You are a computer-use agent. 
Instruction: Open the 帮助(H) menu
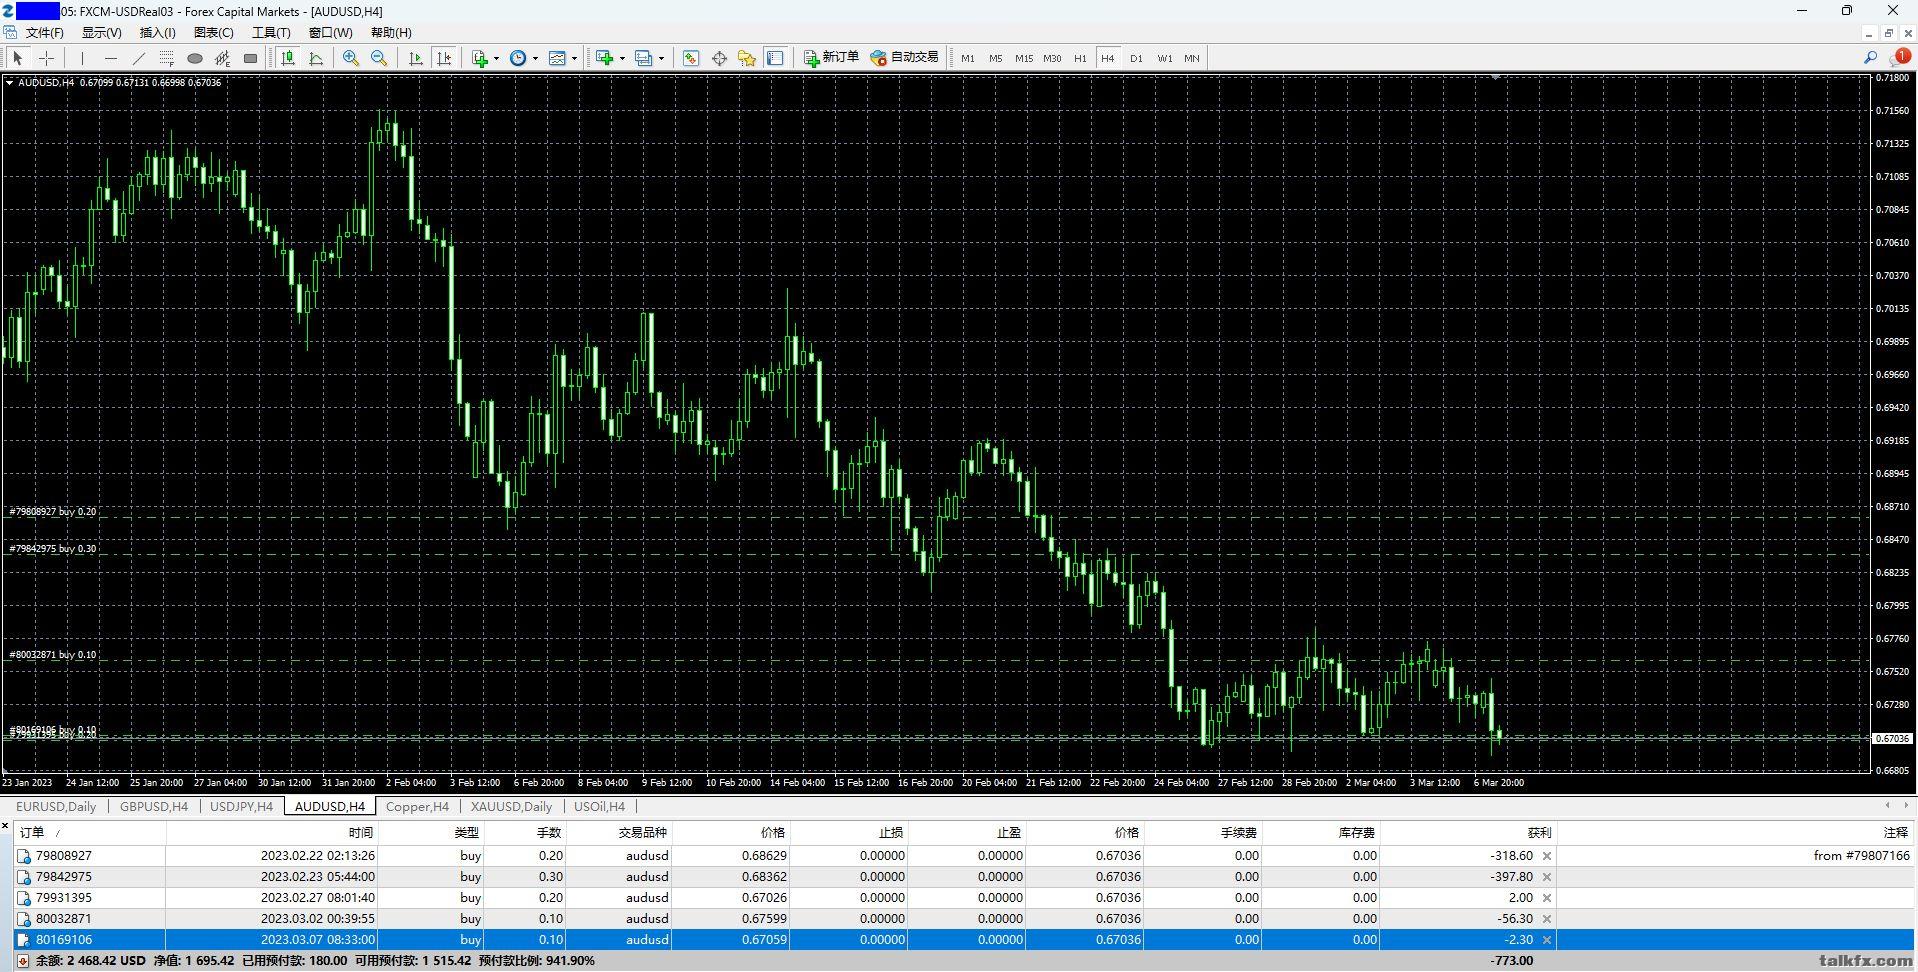(x=391, y=33)
